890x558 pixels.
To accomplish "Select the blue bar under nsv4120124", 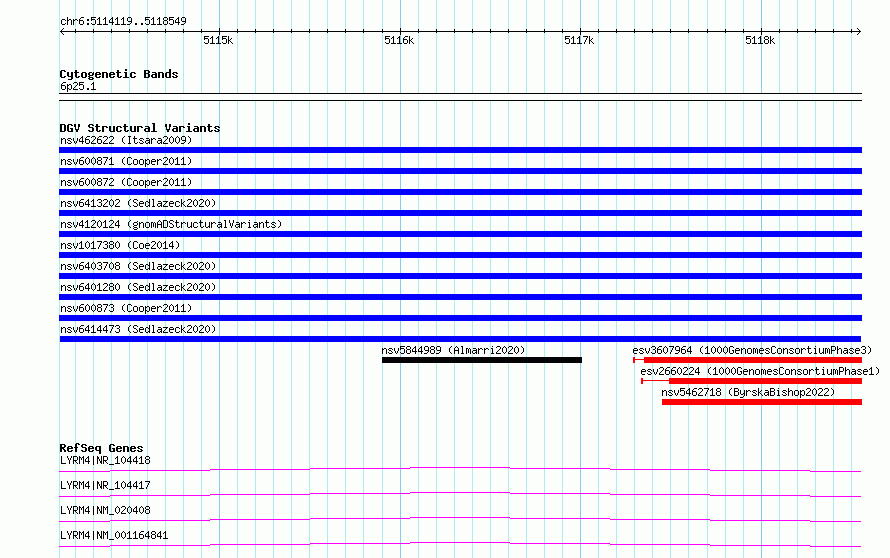I will (460, 234).
